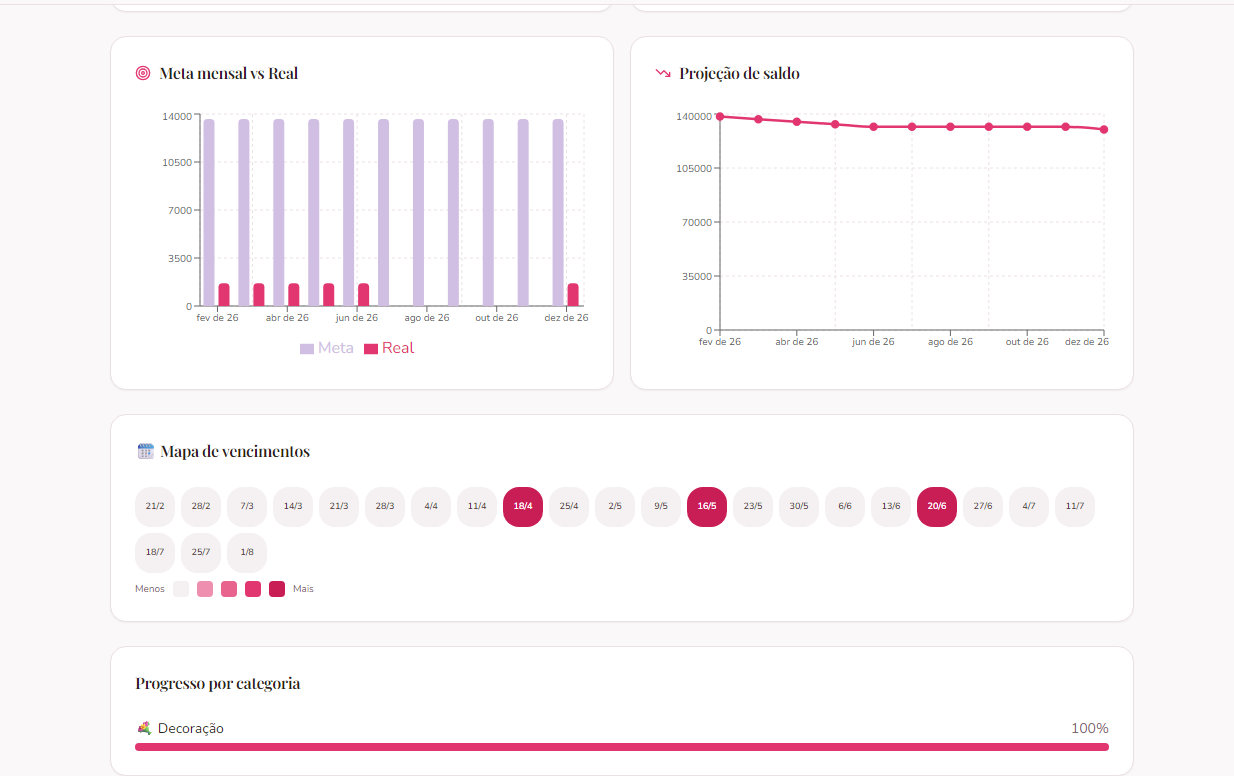The image size is (1234, 776).
Task: Click the Real legend pink square
Action: 371,349
